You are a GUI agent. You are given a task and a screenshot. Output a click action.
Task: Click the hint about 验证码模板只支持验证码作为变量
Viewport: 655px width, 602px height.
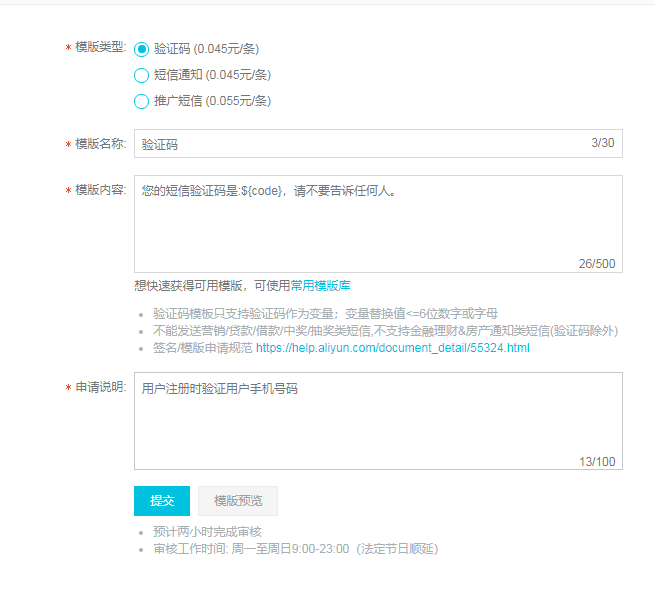pos(325,313)
